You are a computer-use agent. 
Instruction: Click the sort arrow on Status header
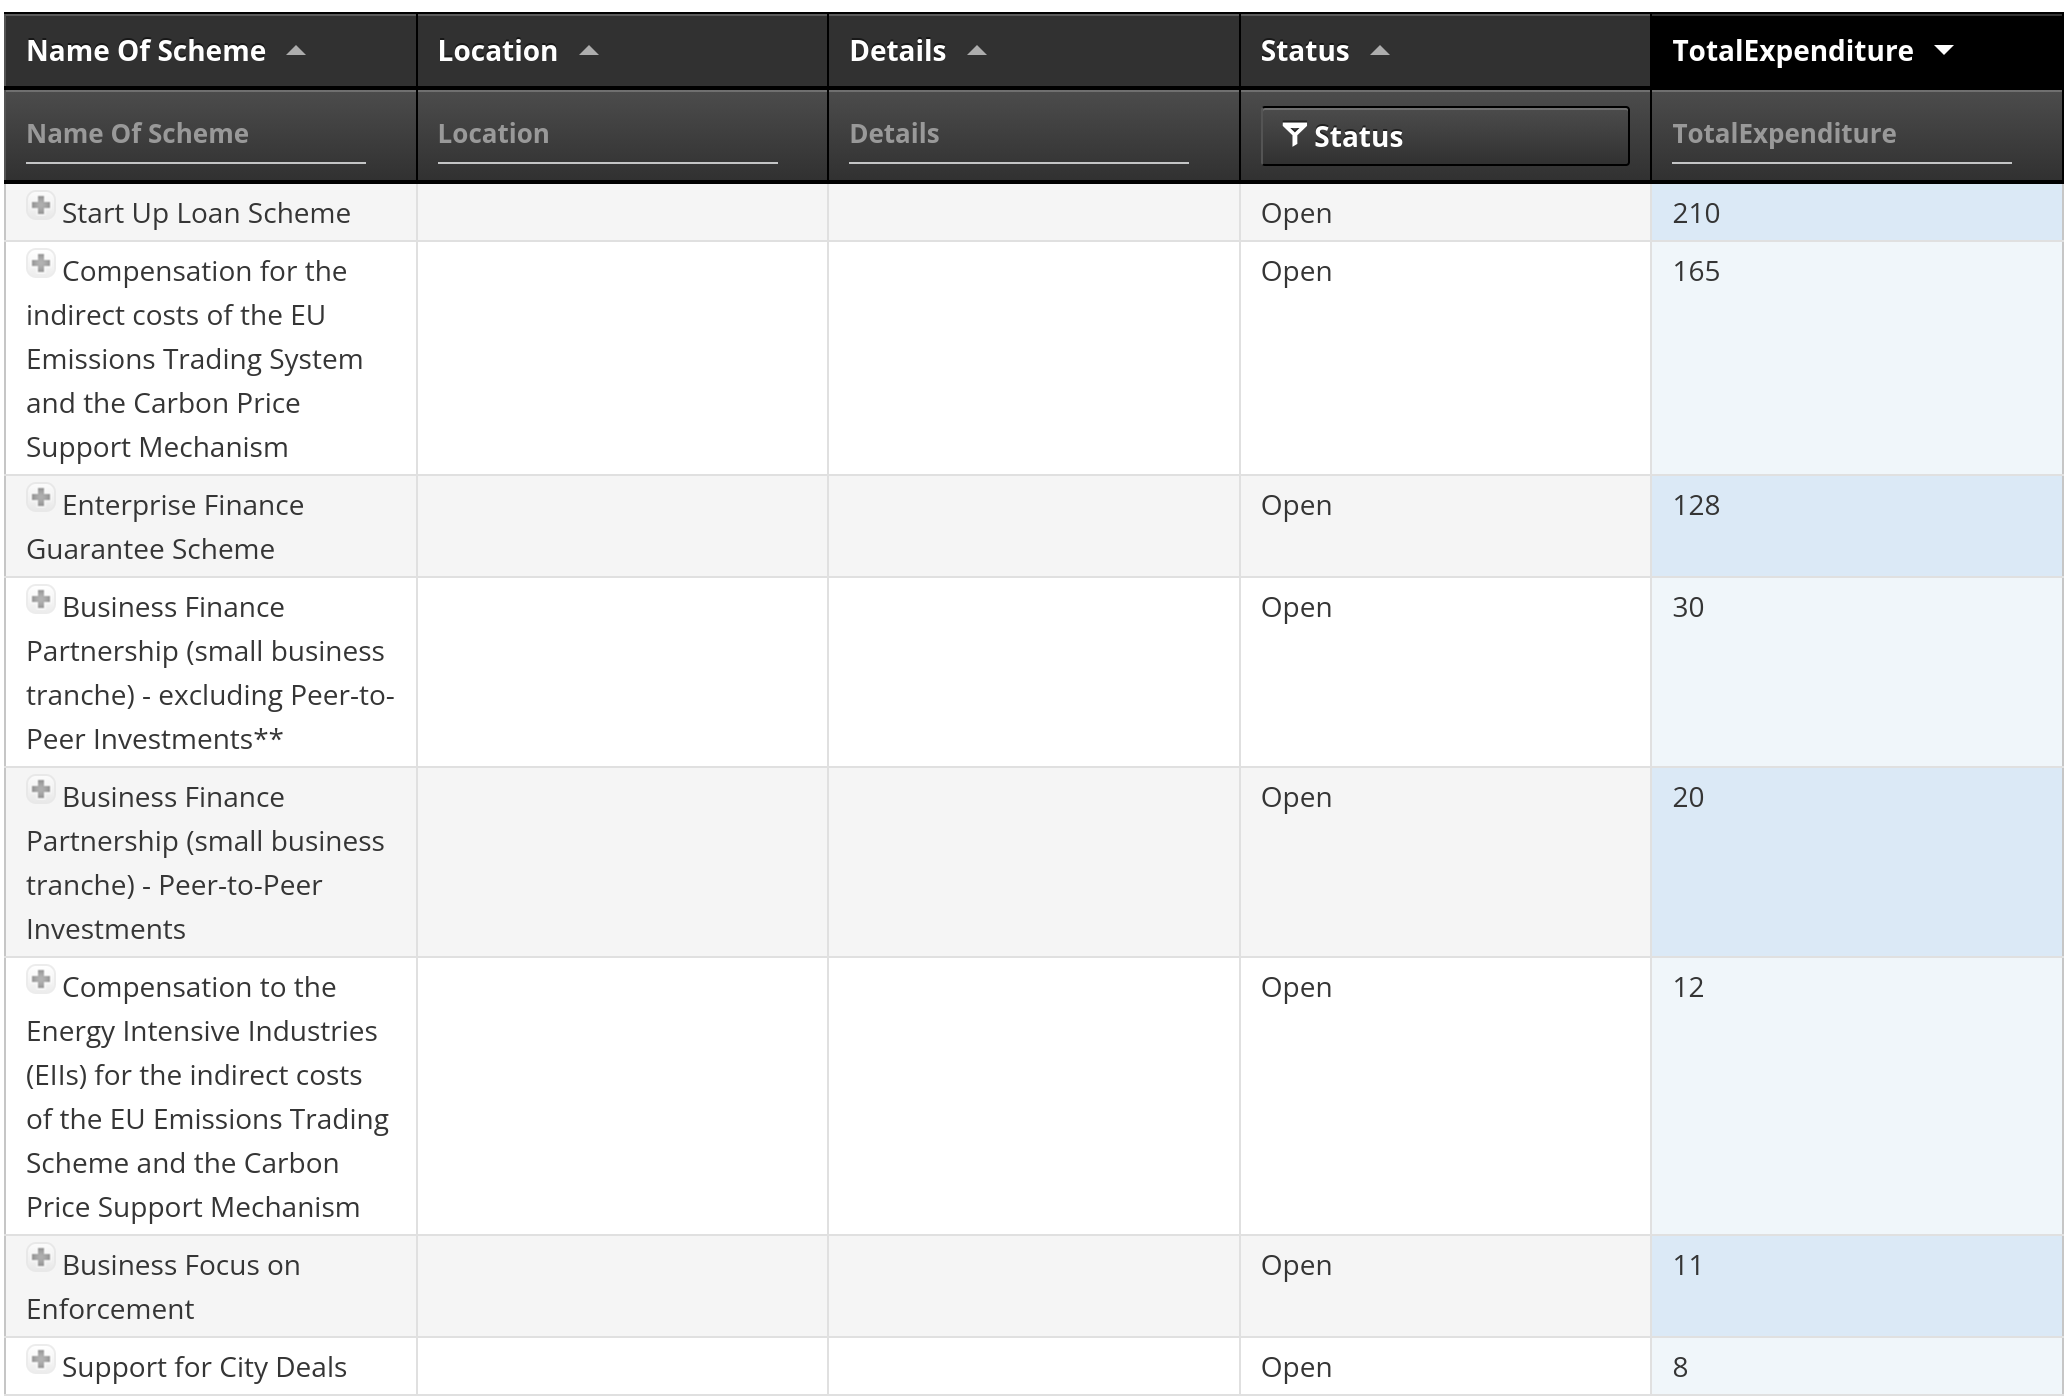coord(1380,48)
